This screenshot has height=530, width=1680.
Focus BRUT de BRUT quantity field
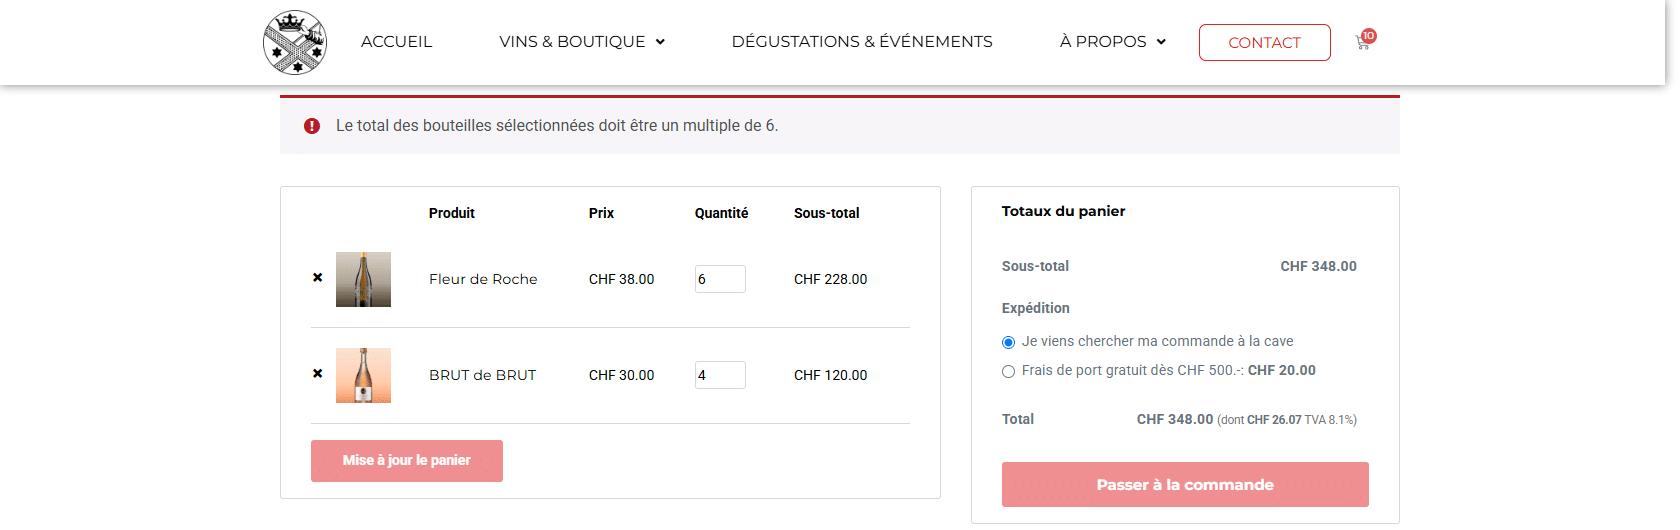point(720,375)
